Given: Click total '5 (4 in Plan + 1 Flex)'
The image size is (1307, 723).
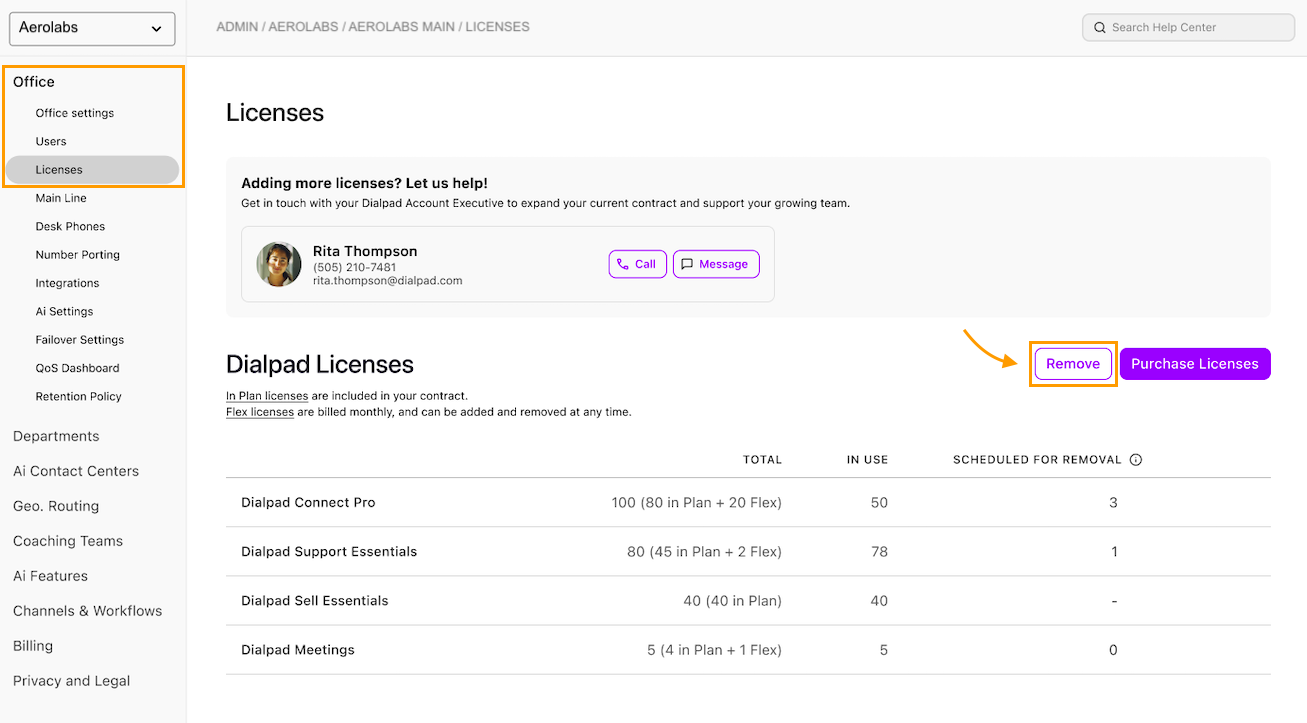Looking at the screenshot, I should 715,650.
